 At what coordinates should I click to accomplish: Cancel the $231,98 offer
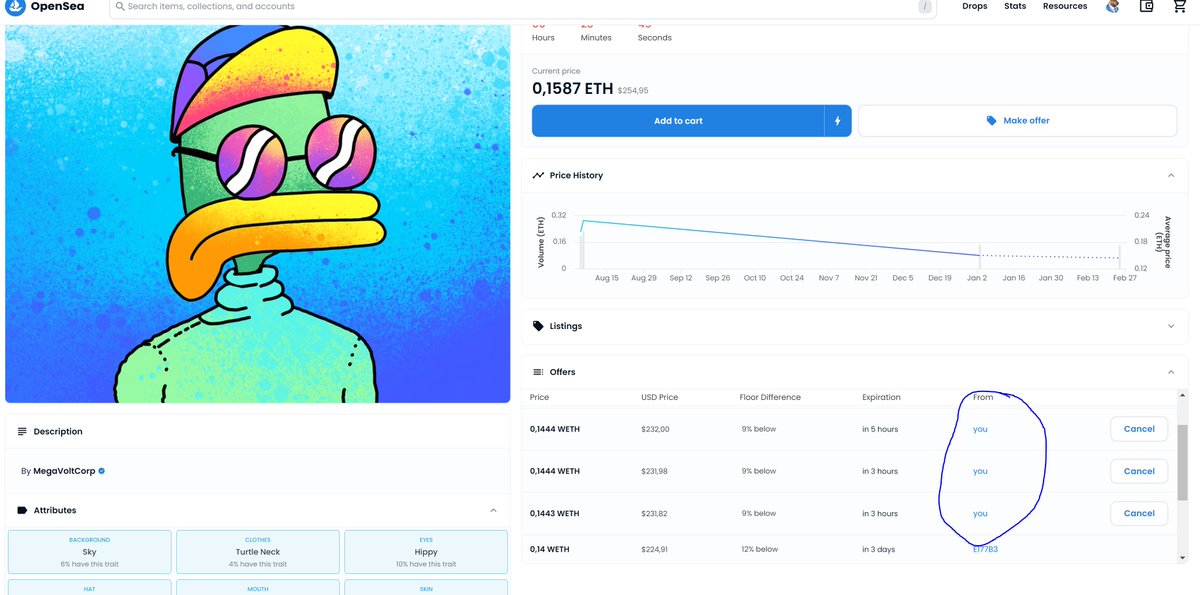[x=1139, y=471]
